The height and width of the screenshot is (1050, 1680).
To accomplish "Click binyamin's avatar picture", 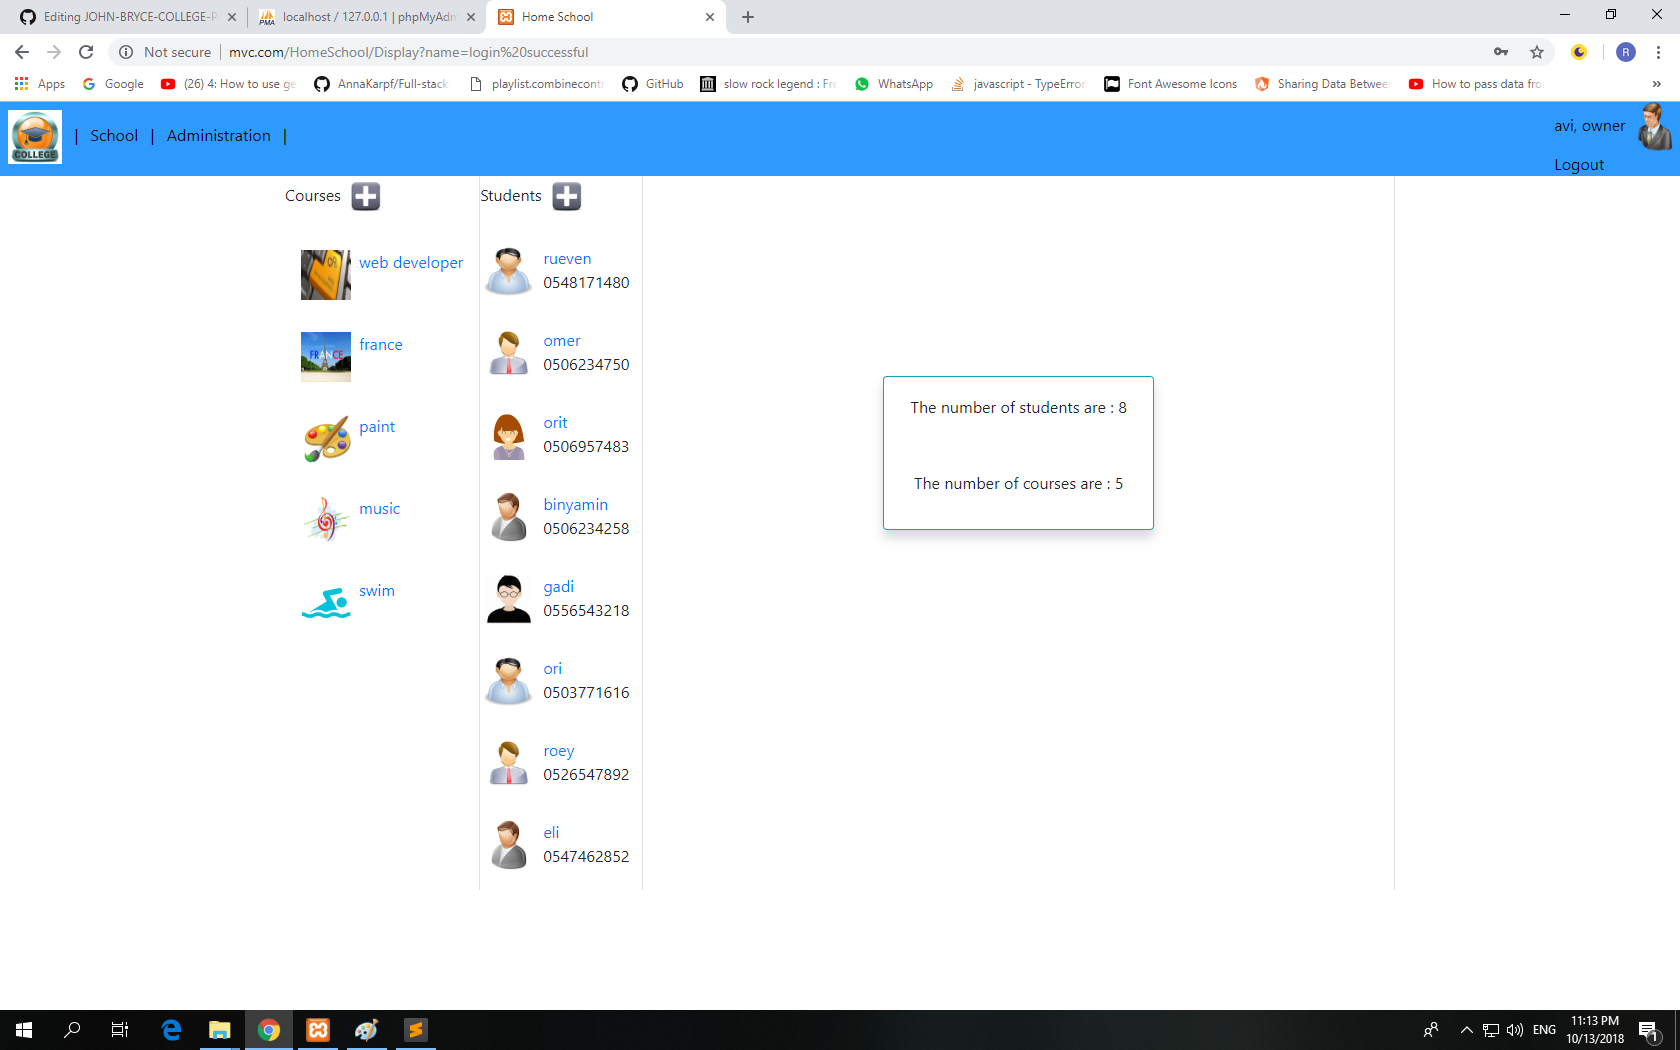I will (509, 517).
